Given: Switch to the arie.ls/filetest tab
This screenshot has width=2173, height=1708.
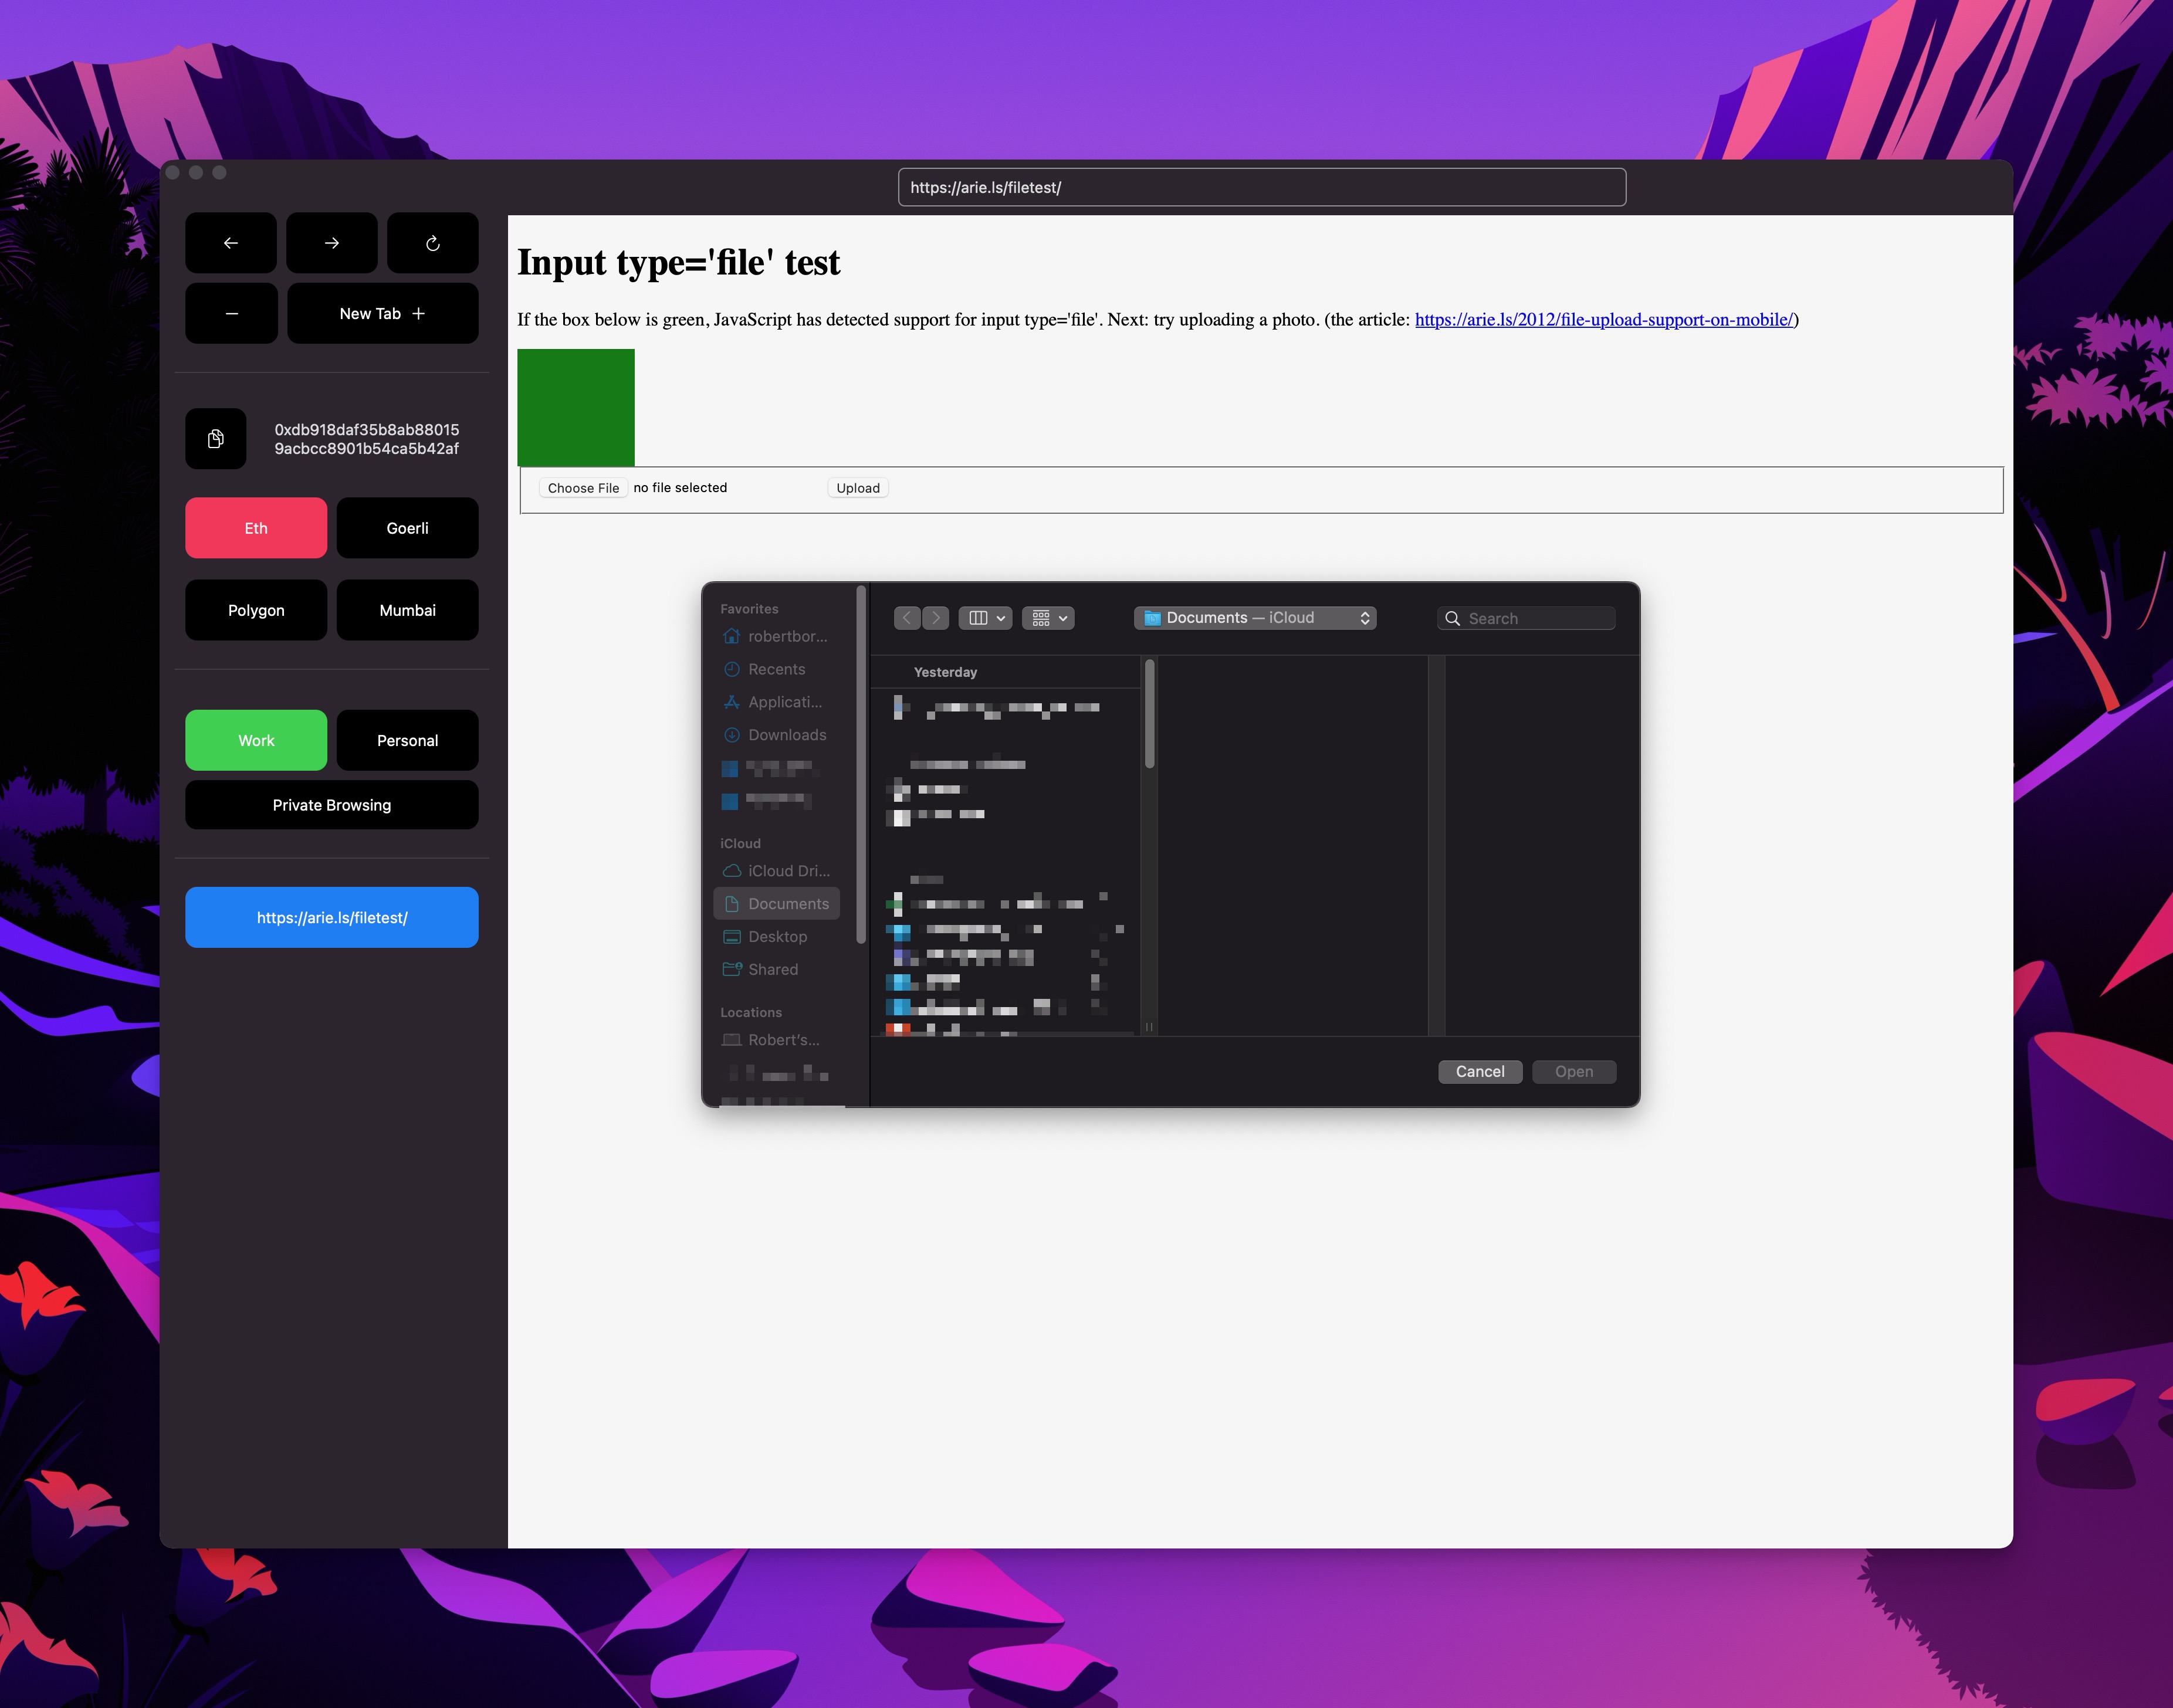Looking at the screenshot, I should (331, 917).
